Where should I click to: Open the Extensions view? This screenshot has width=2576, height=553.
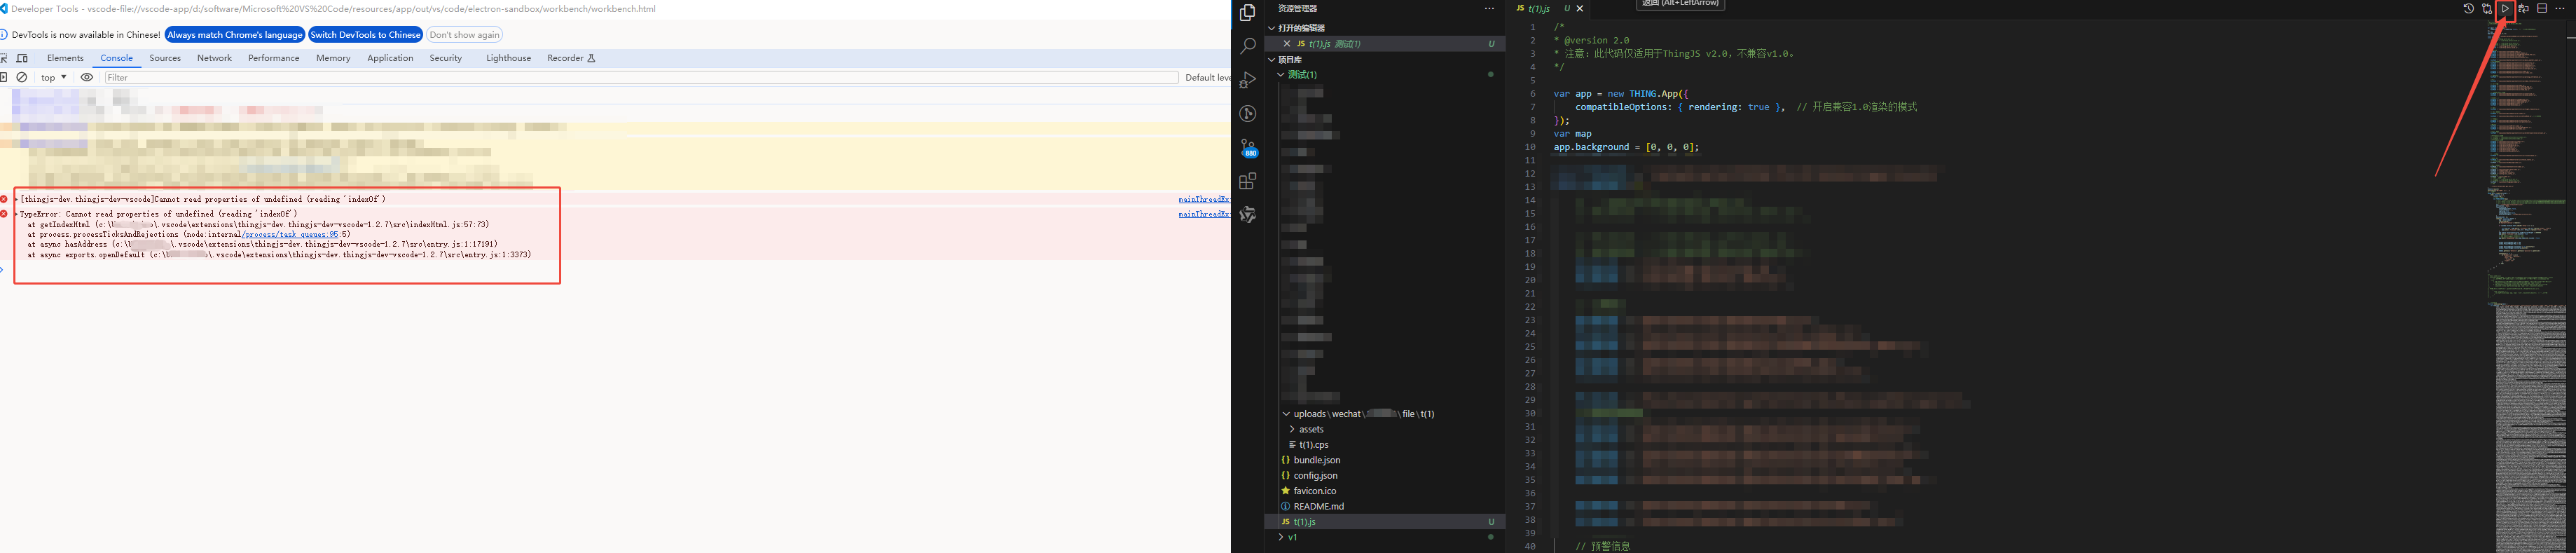click(1247, 181)
